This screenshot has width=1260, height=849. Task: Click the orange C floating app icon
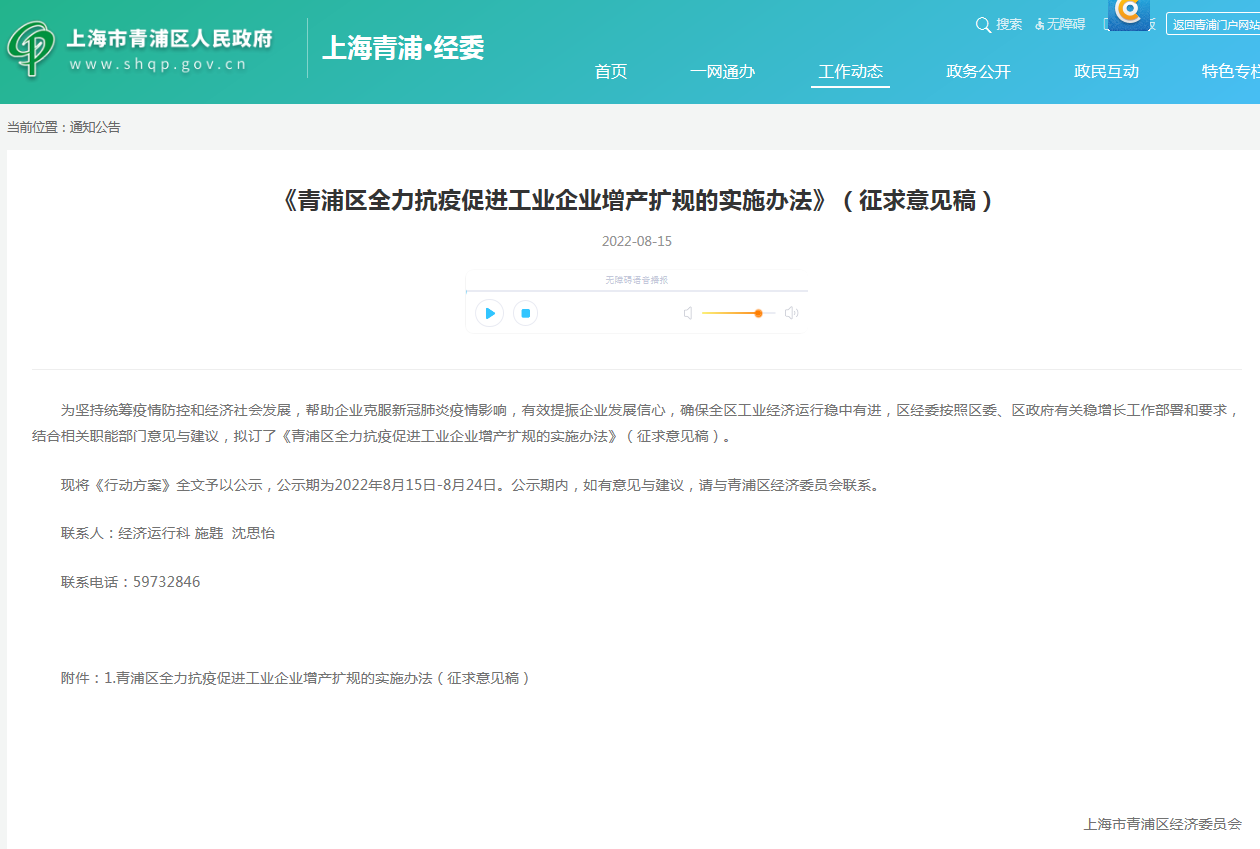tap(1128, 13)
